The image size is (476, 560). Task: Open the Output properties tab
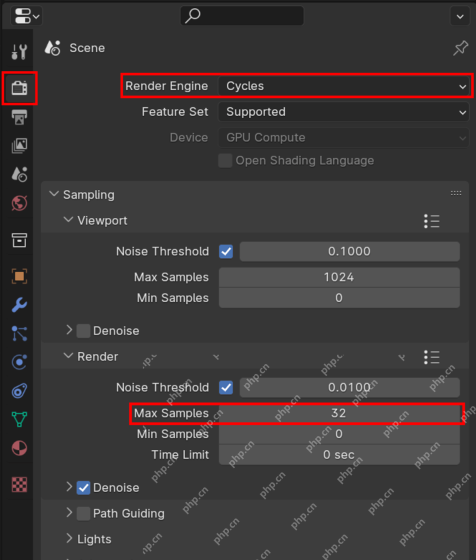coord(19,117)
